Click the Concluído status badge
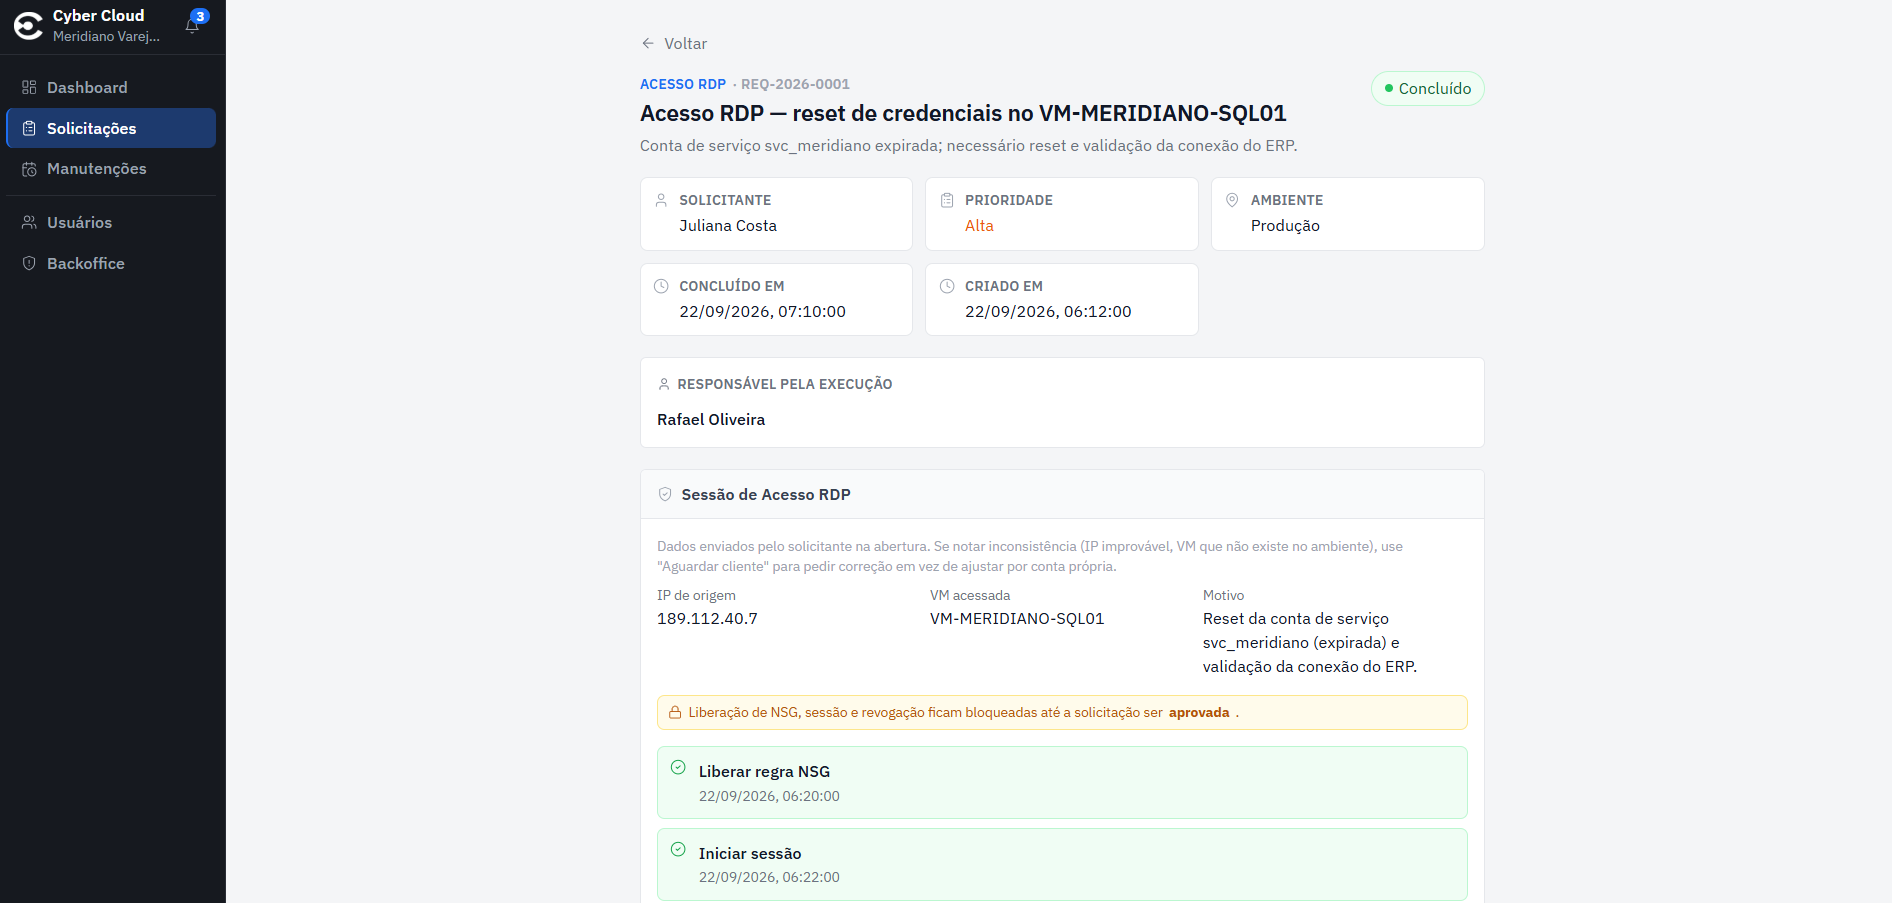1892x903 pixels. tap(1427, 88)
